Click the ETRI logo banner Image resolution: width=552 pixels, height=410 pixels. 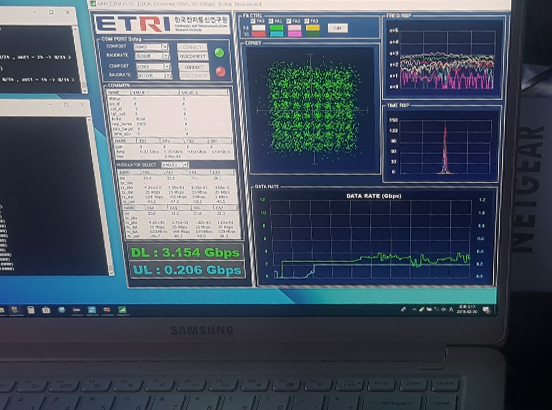click(162, 24)
